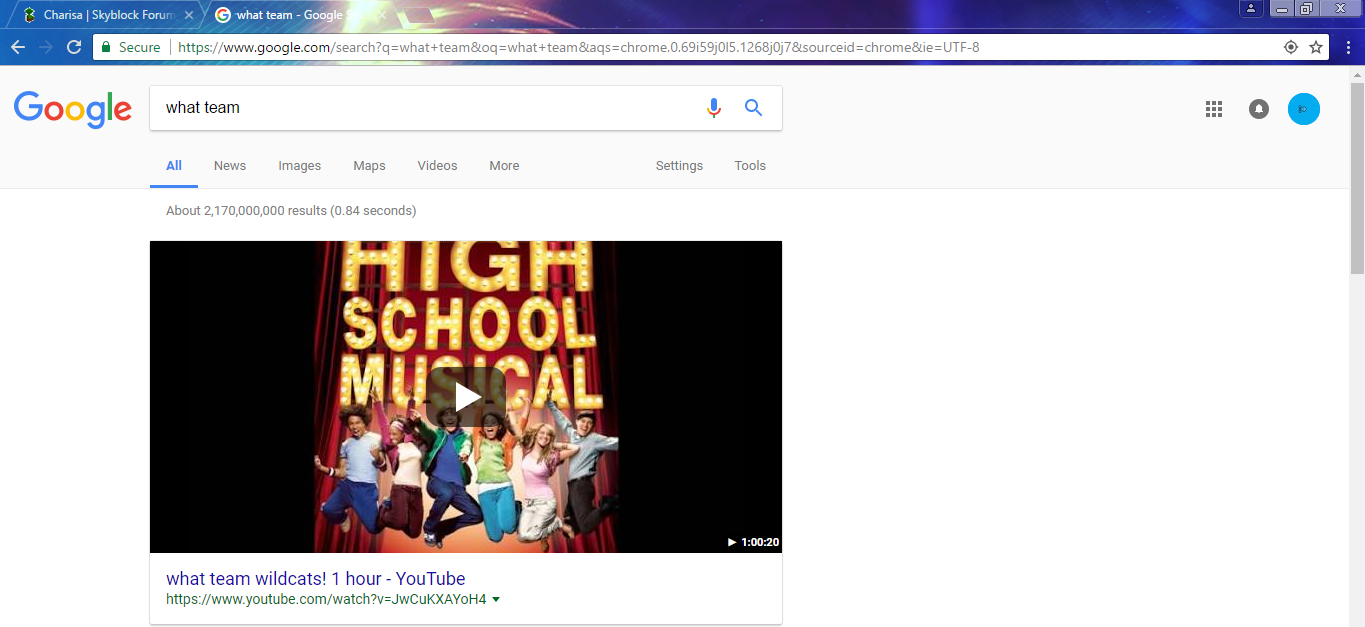Switch to Videos results

(x=437, y=166)
